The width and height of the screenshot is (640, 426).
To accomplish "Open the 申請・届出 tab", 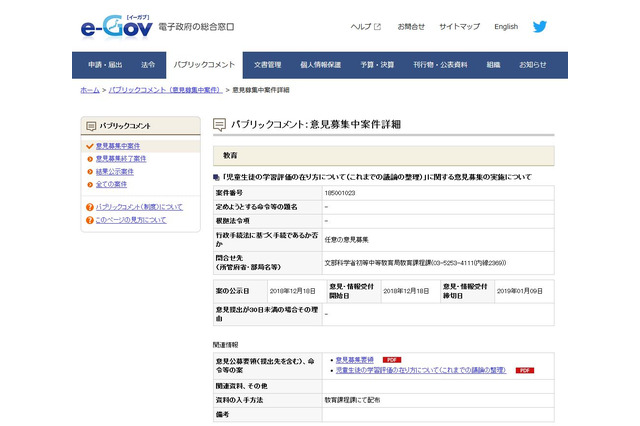I will 105,64.
